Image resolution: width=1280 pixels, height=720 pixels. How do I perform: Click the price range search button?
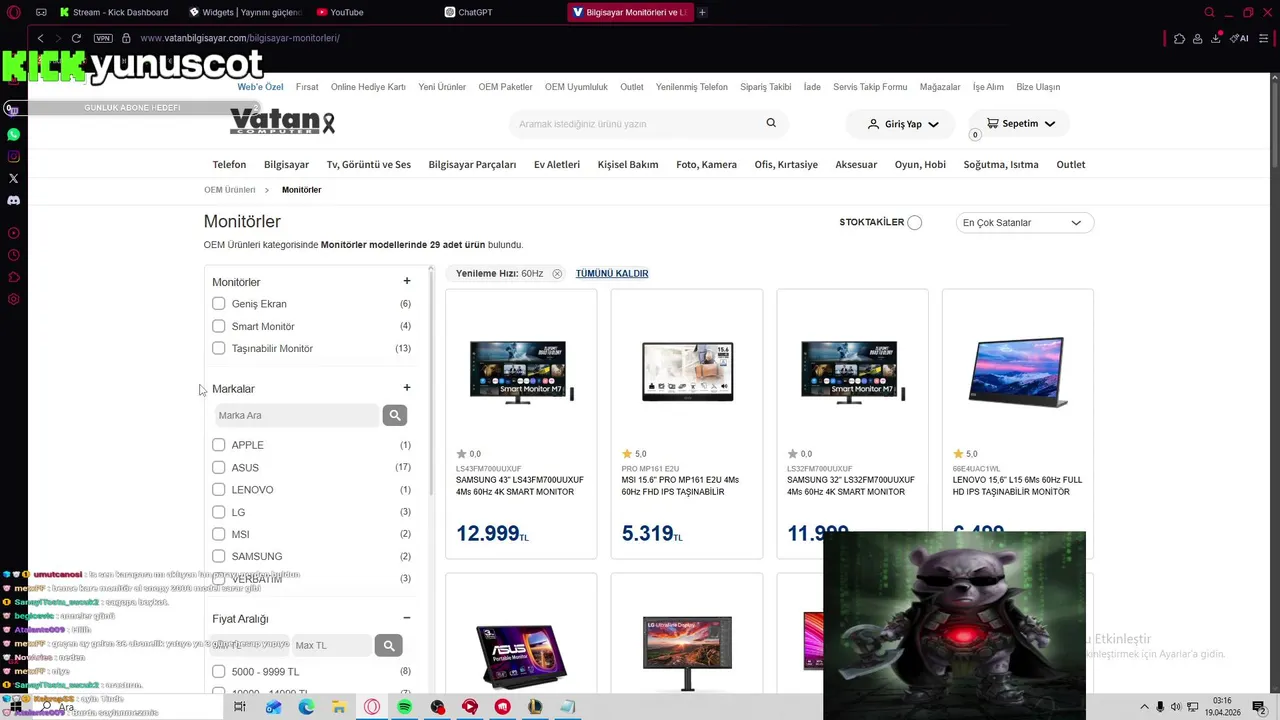pos(389,645)
